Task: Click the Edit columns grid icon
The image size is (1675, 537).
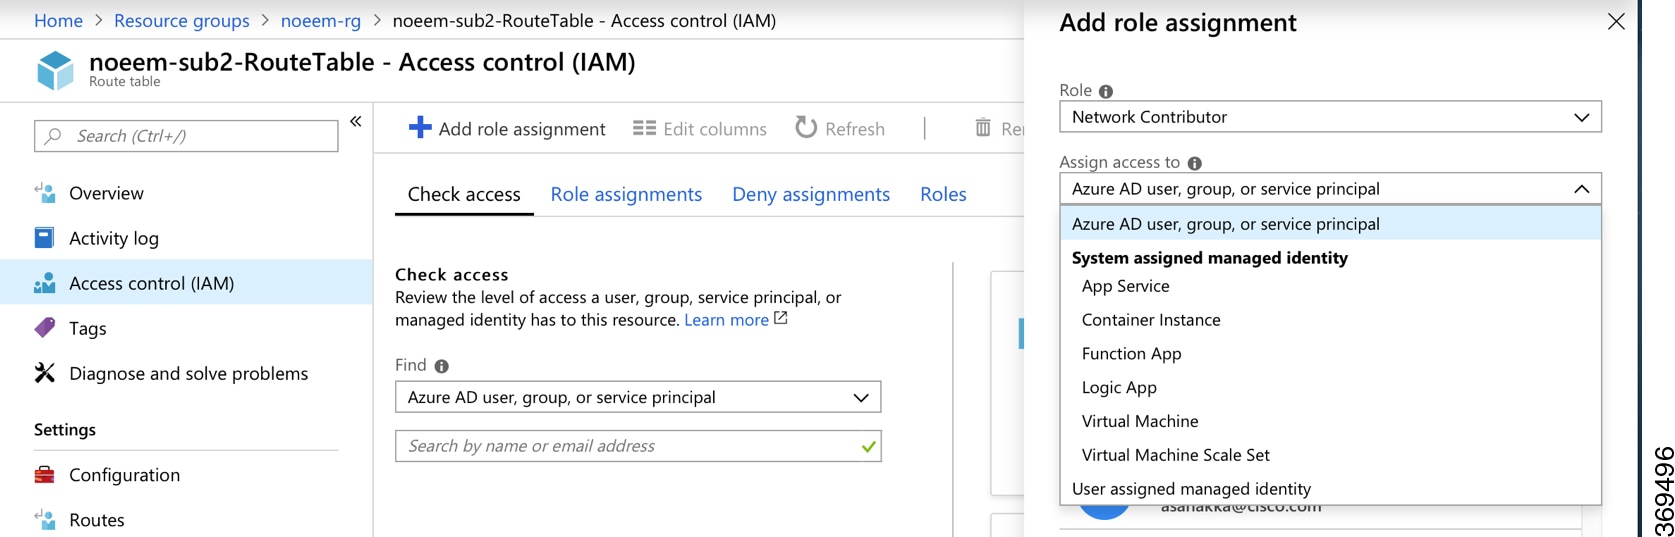Action: click(x=645, y=128)
